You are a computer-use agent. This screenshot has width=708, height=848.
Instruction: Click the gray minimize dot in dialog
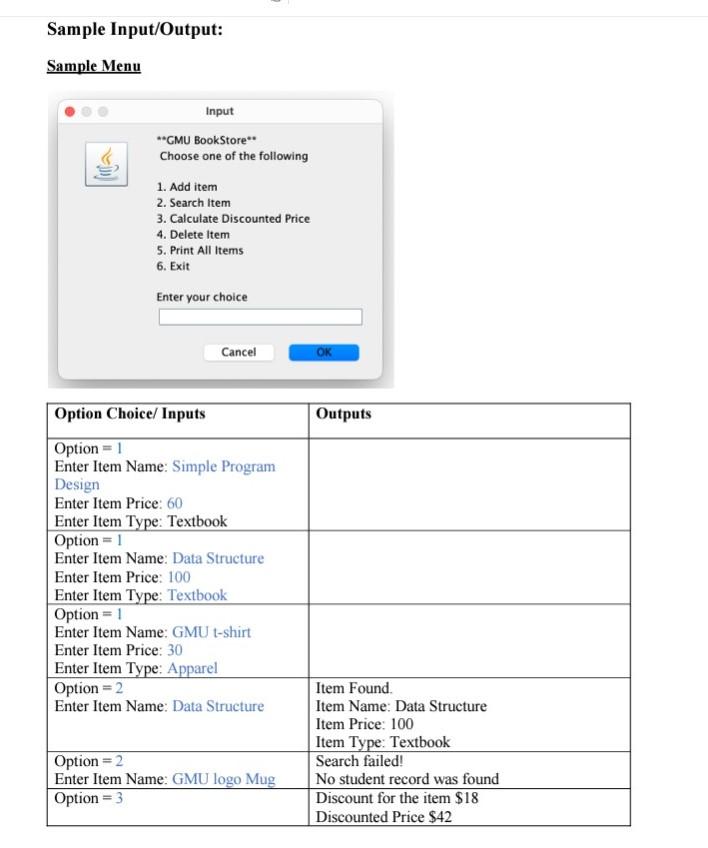click(87, 111)
